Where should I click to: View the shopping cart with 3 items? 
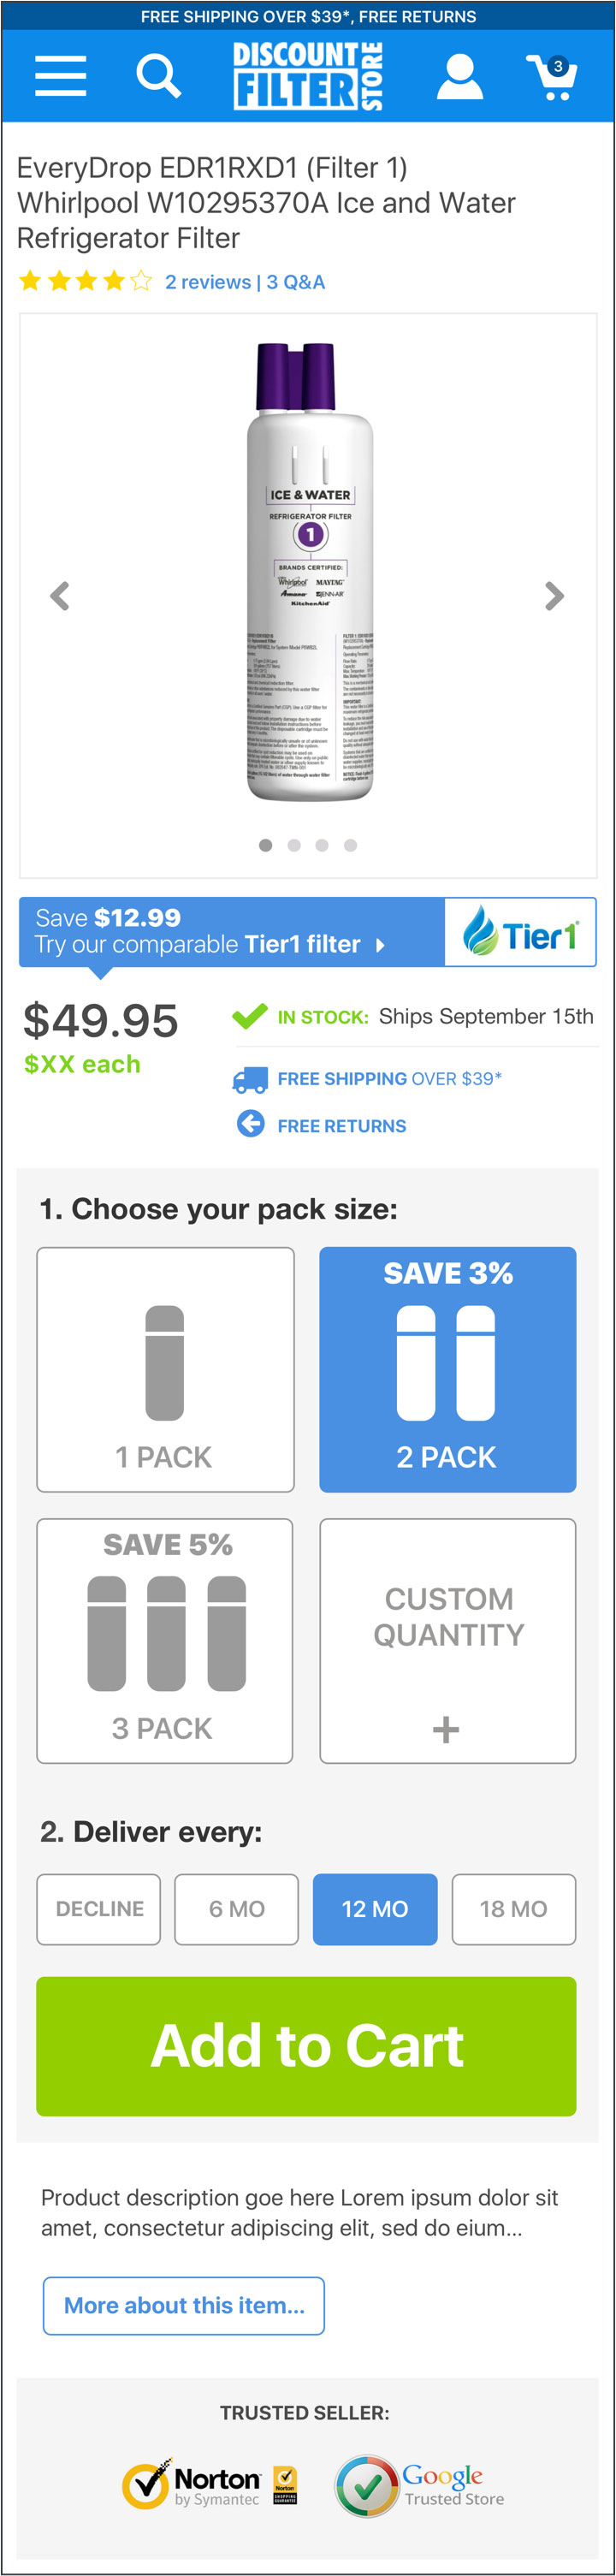(551, 76)
